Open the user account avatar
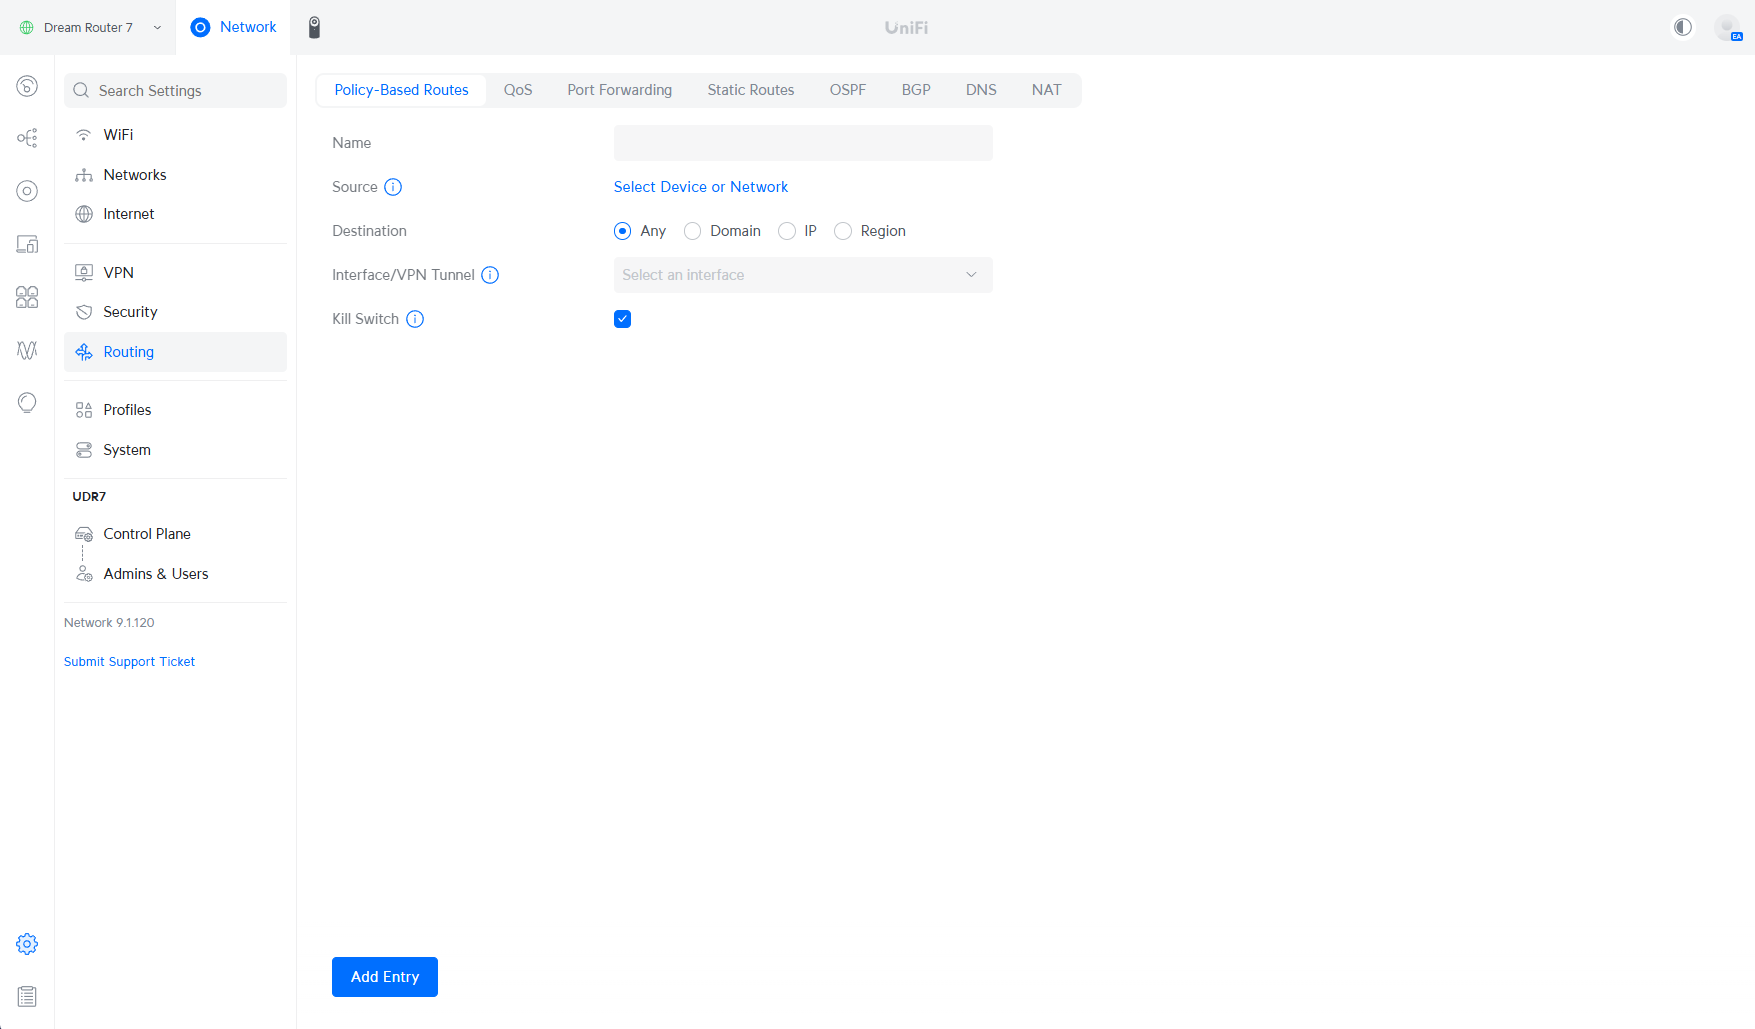Screen dimensions: 1755x1029 tap(1727, 27)
